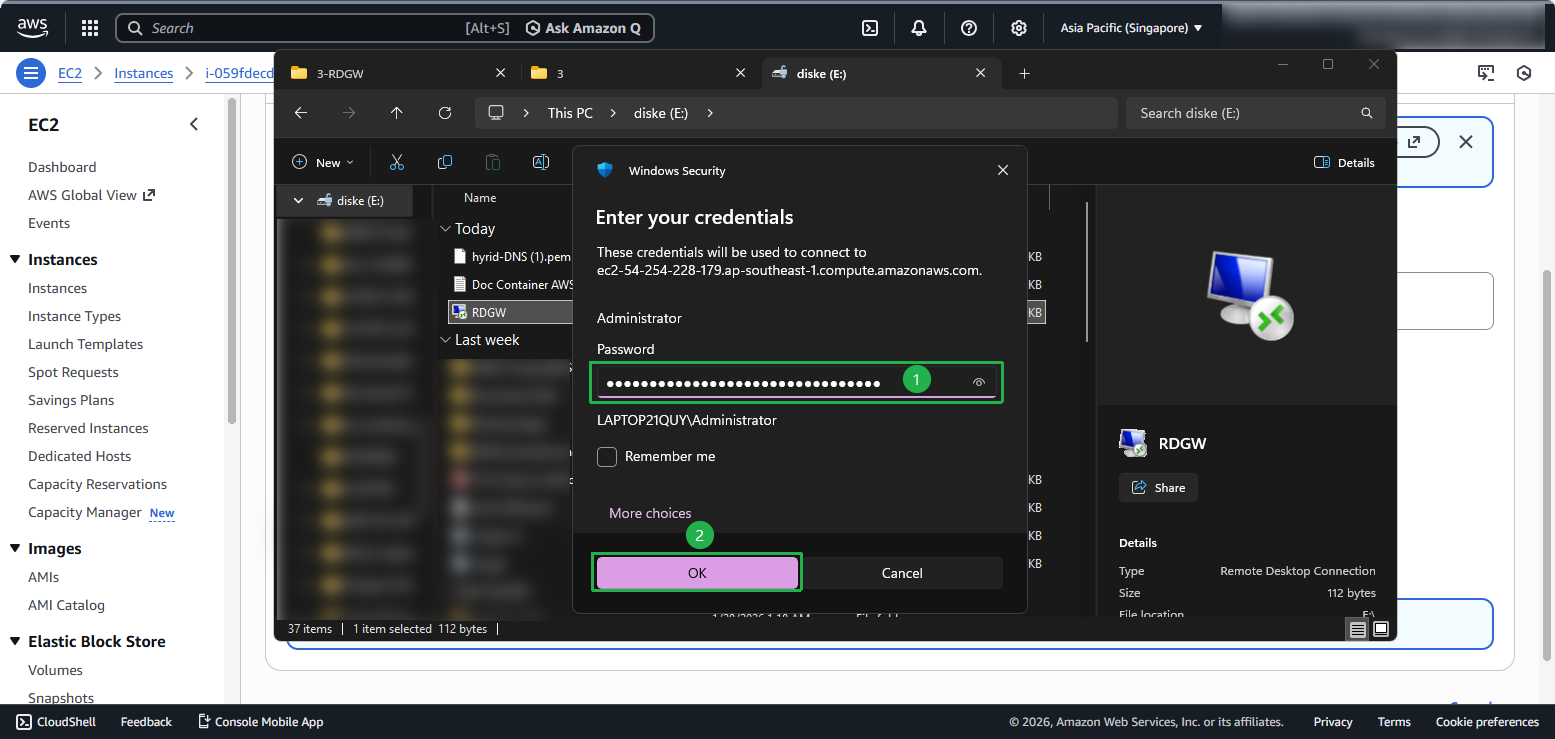Click OK to submit credentials
1555x739 pixels.
point(697,573)
